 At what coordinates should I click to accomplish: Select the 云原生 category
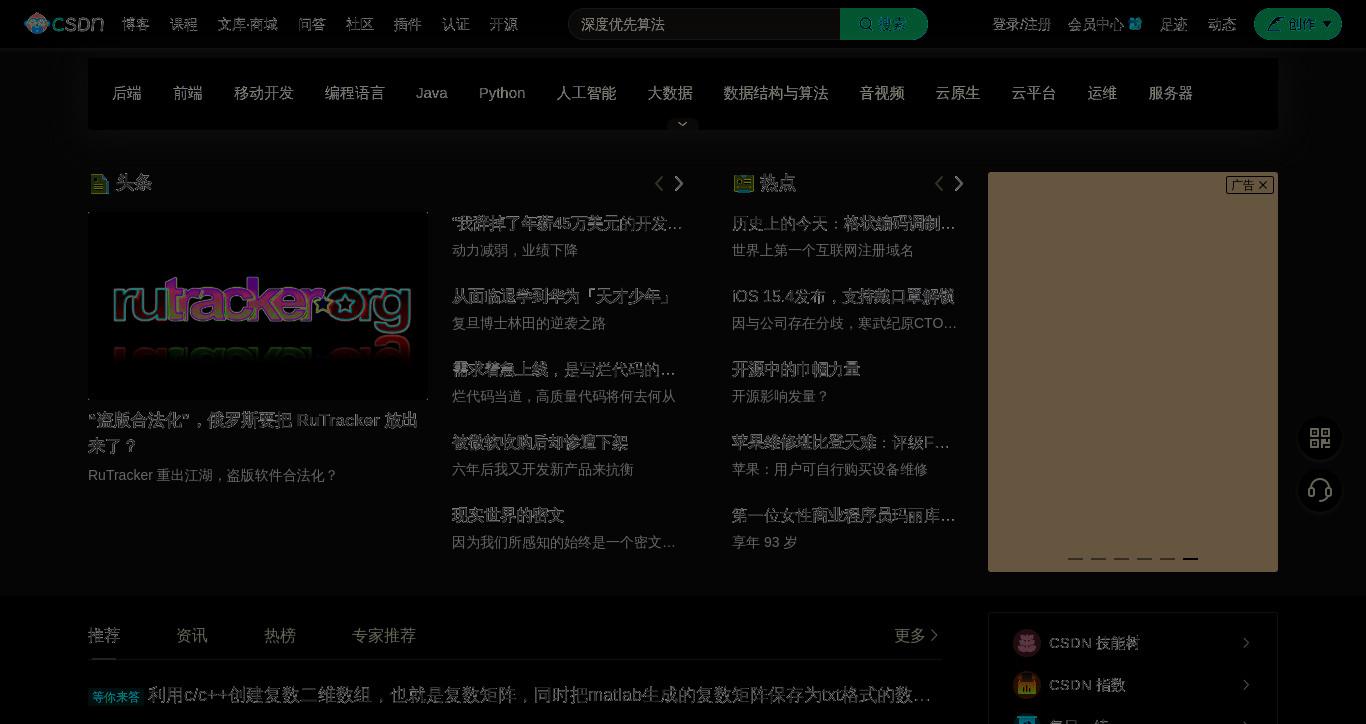958,93
